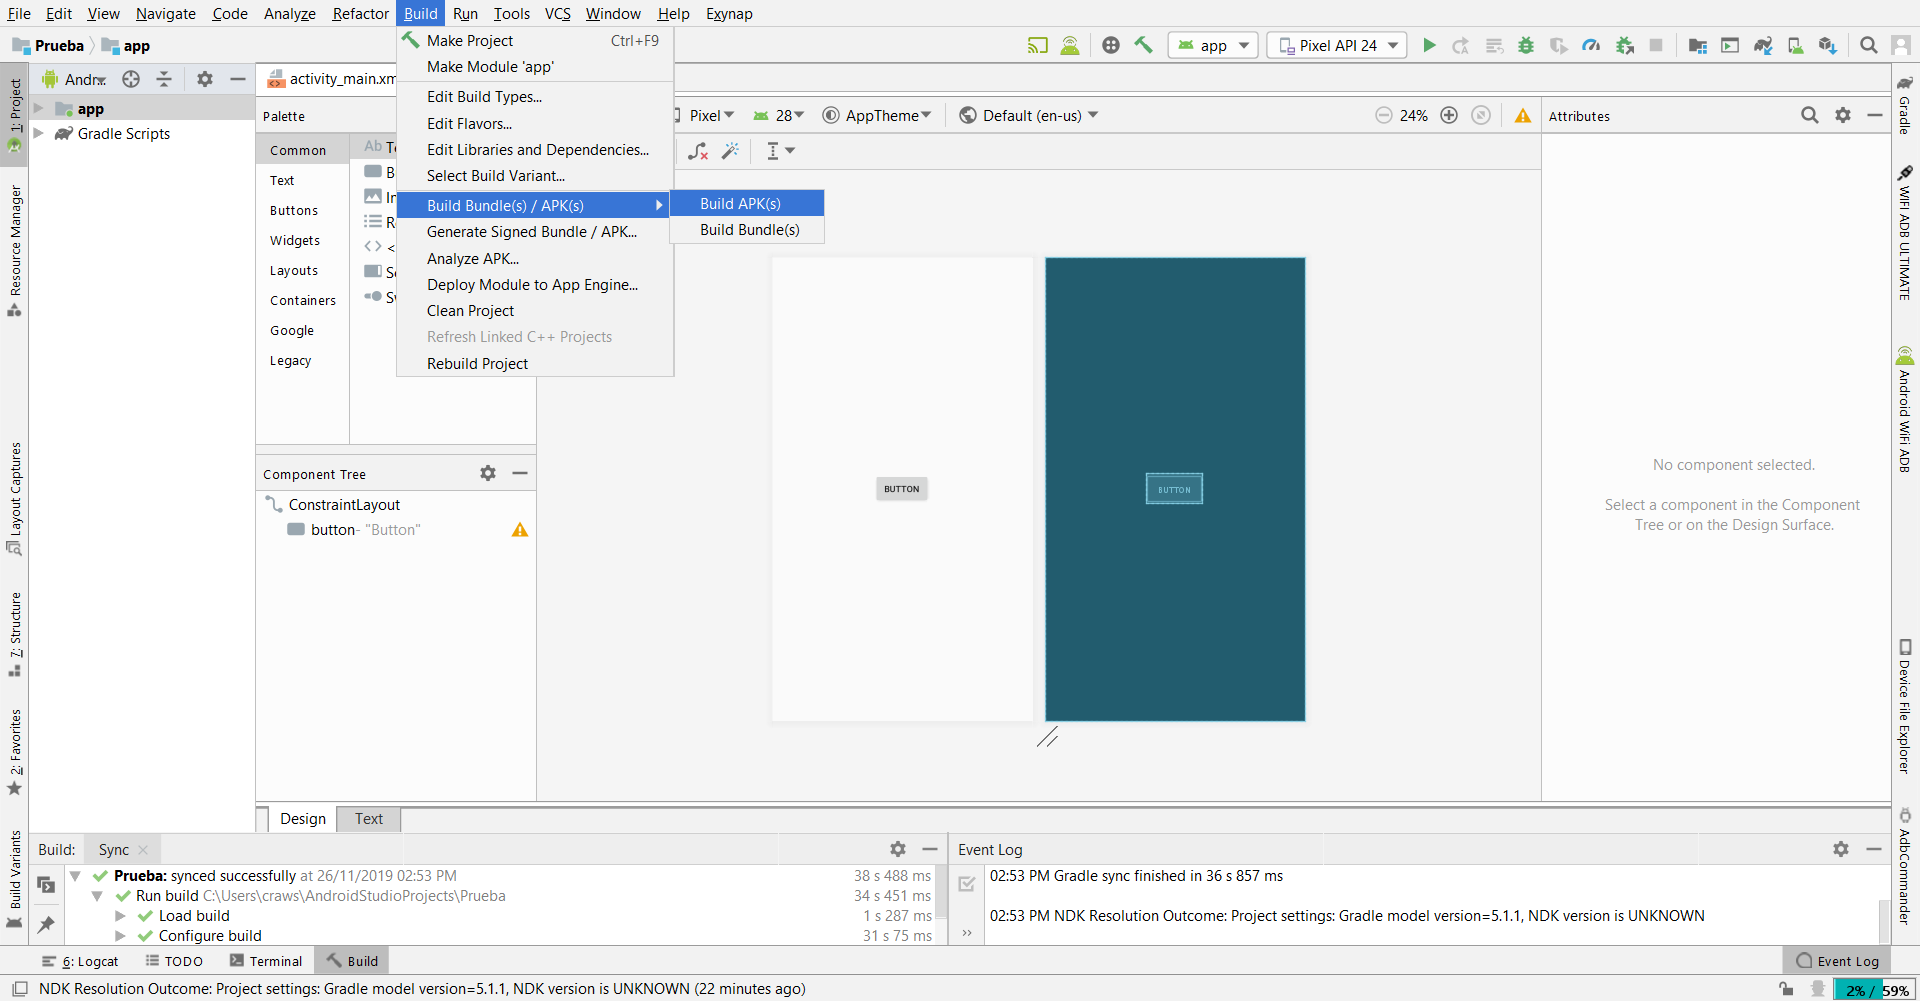1920x1001 pixels.
Task: Open Build panel gear settings
Action: [898, 849]
